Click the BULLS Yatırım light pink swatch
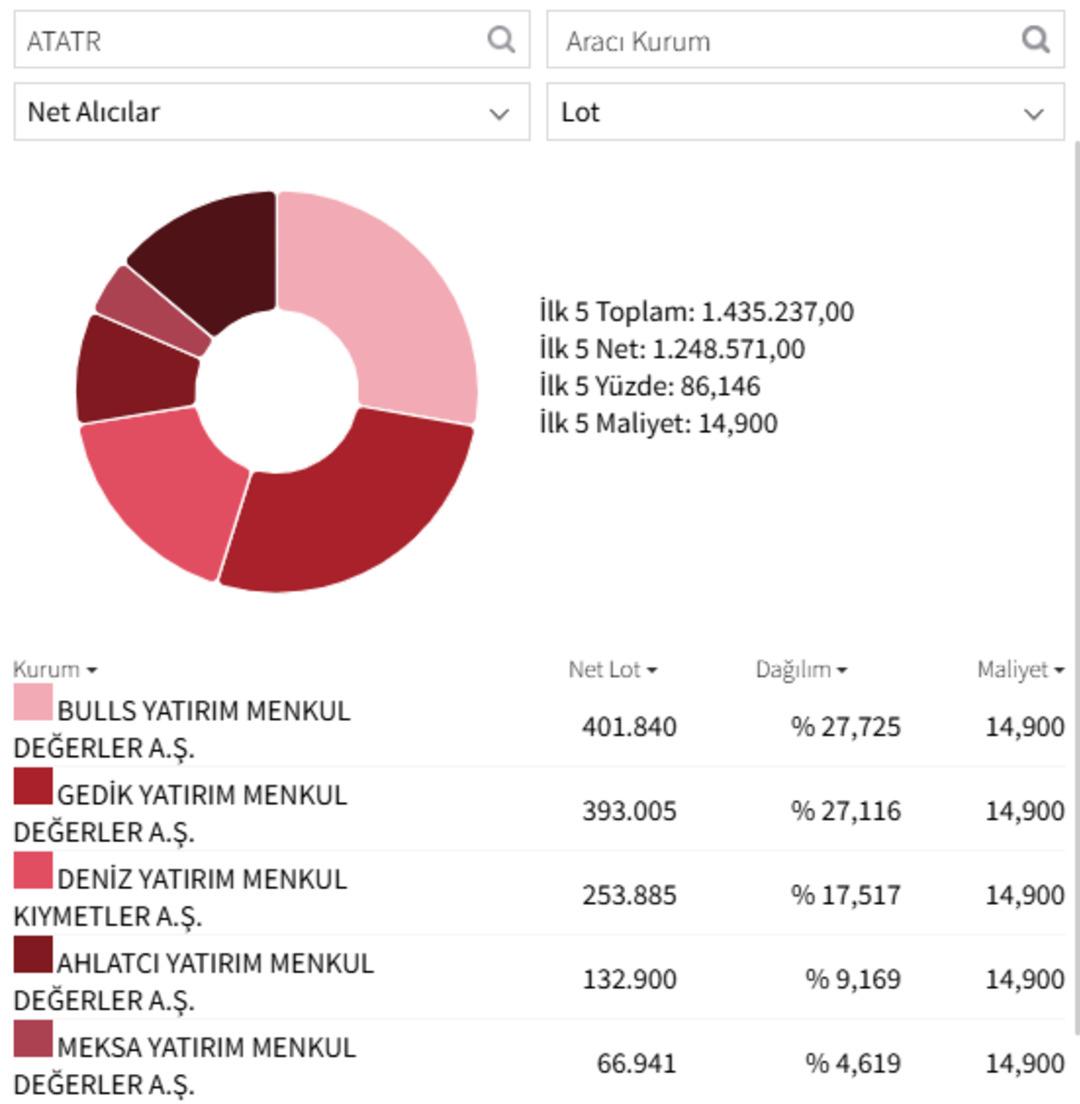 33,702
